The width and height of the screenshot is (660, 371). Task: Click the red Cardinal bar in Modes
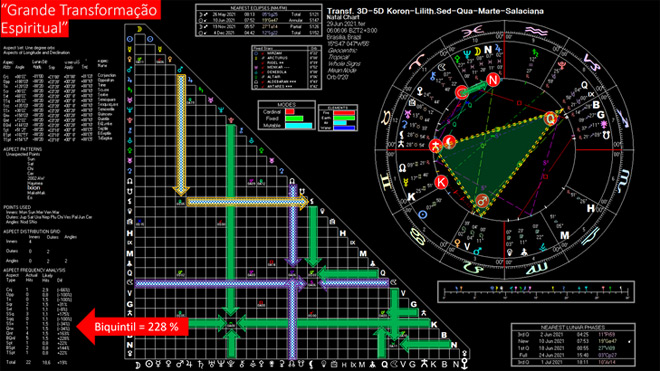[290, 112]
